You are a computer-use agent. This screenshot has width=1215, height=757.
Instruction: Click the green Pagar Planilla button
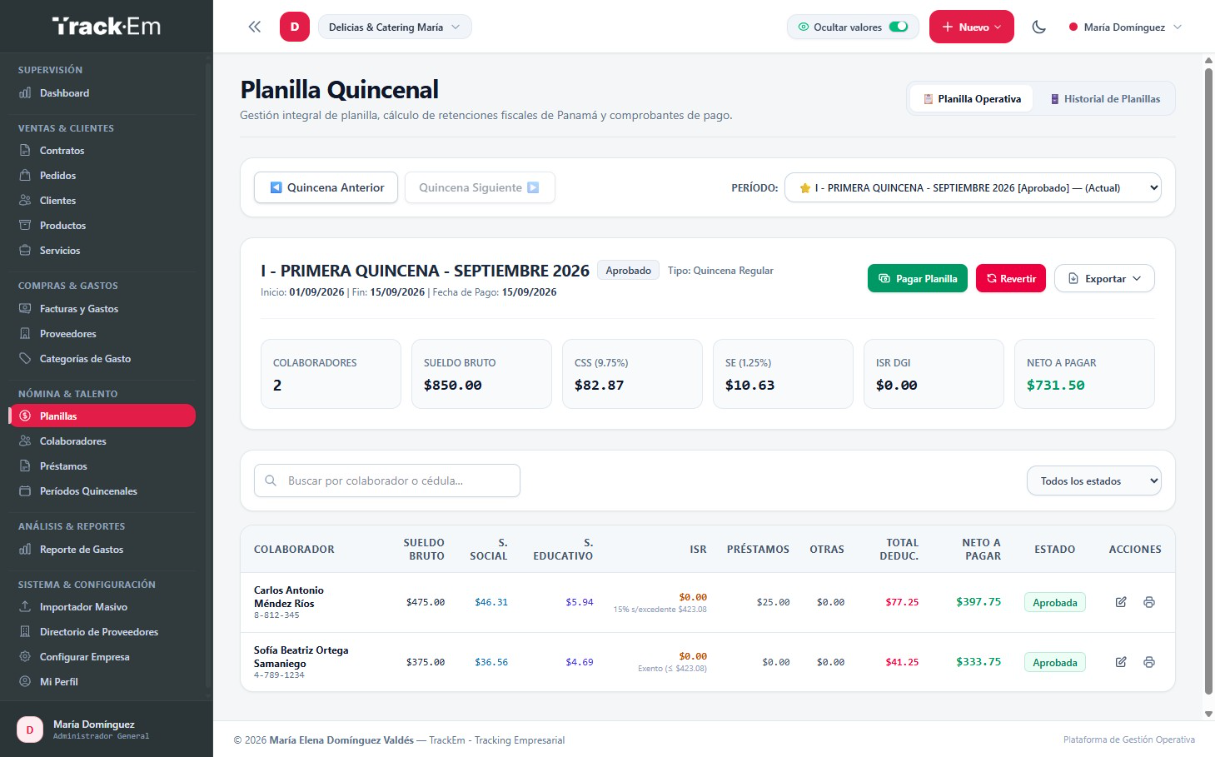918,278
